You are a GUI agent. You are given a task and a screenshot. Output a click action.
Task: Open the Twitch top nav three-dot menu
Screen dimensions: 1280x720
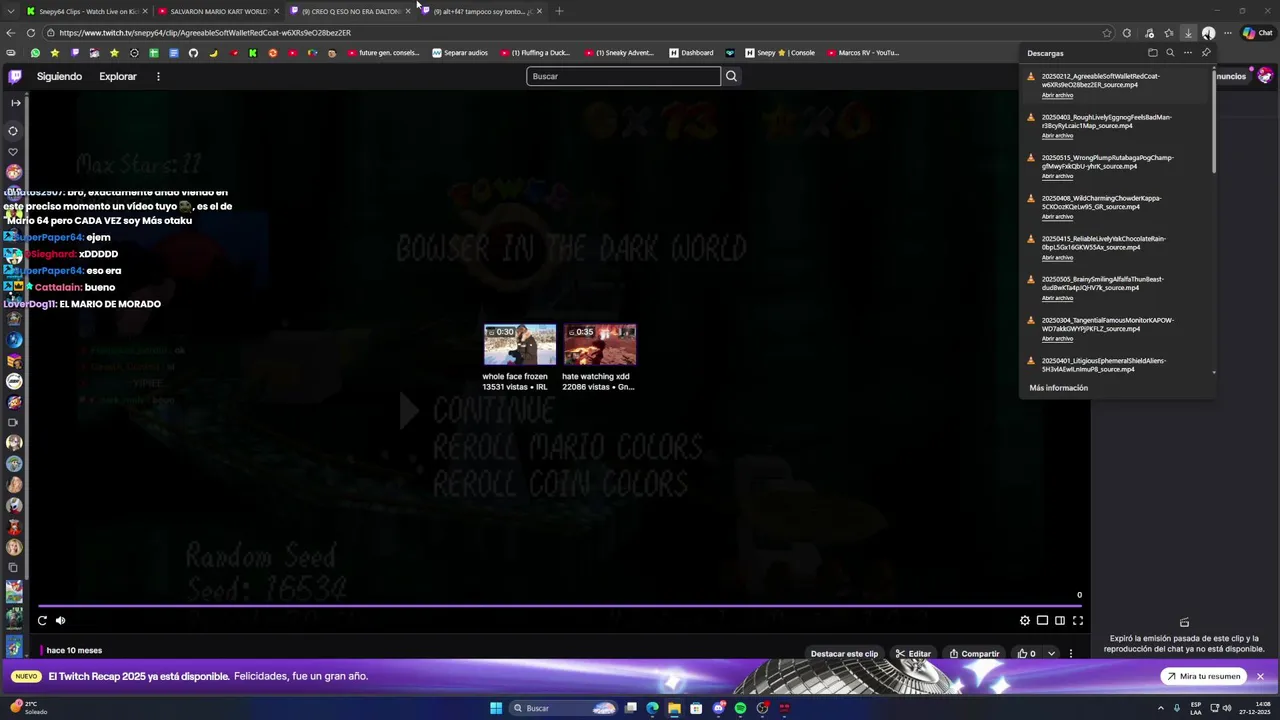pyautogui.click(x=158, y=76)
